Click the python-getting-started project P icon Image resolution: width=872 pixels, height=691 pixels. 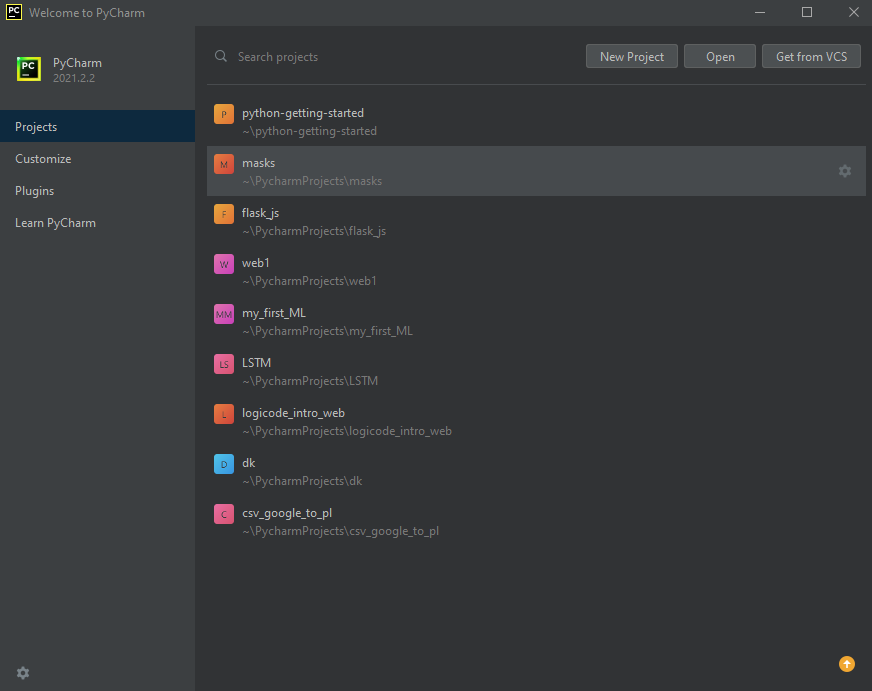[224, 114]
